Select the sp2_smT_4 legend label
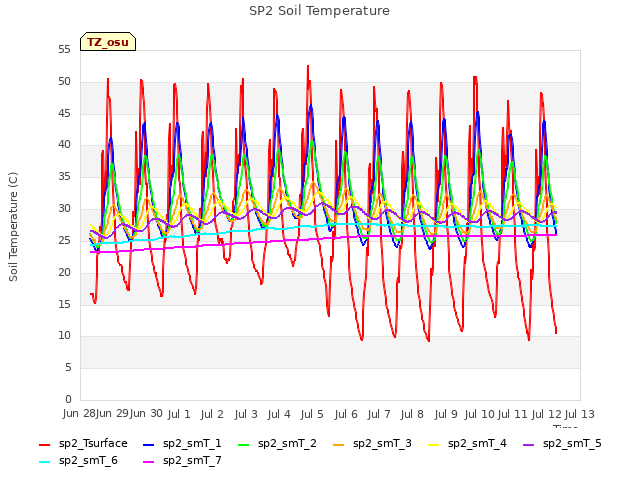The image size is (640, 480). tap(477, 444)
